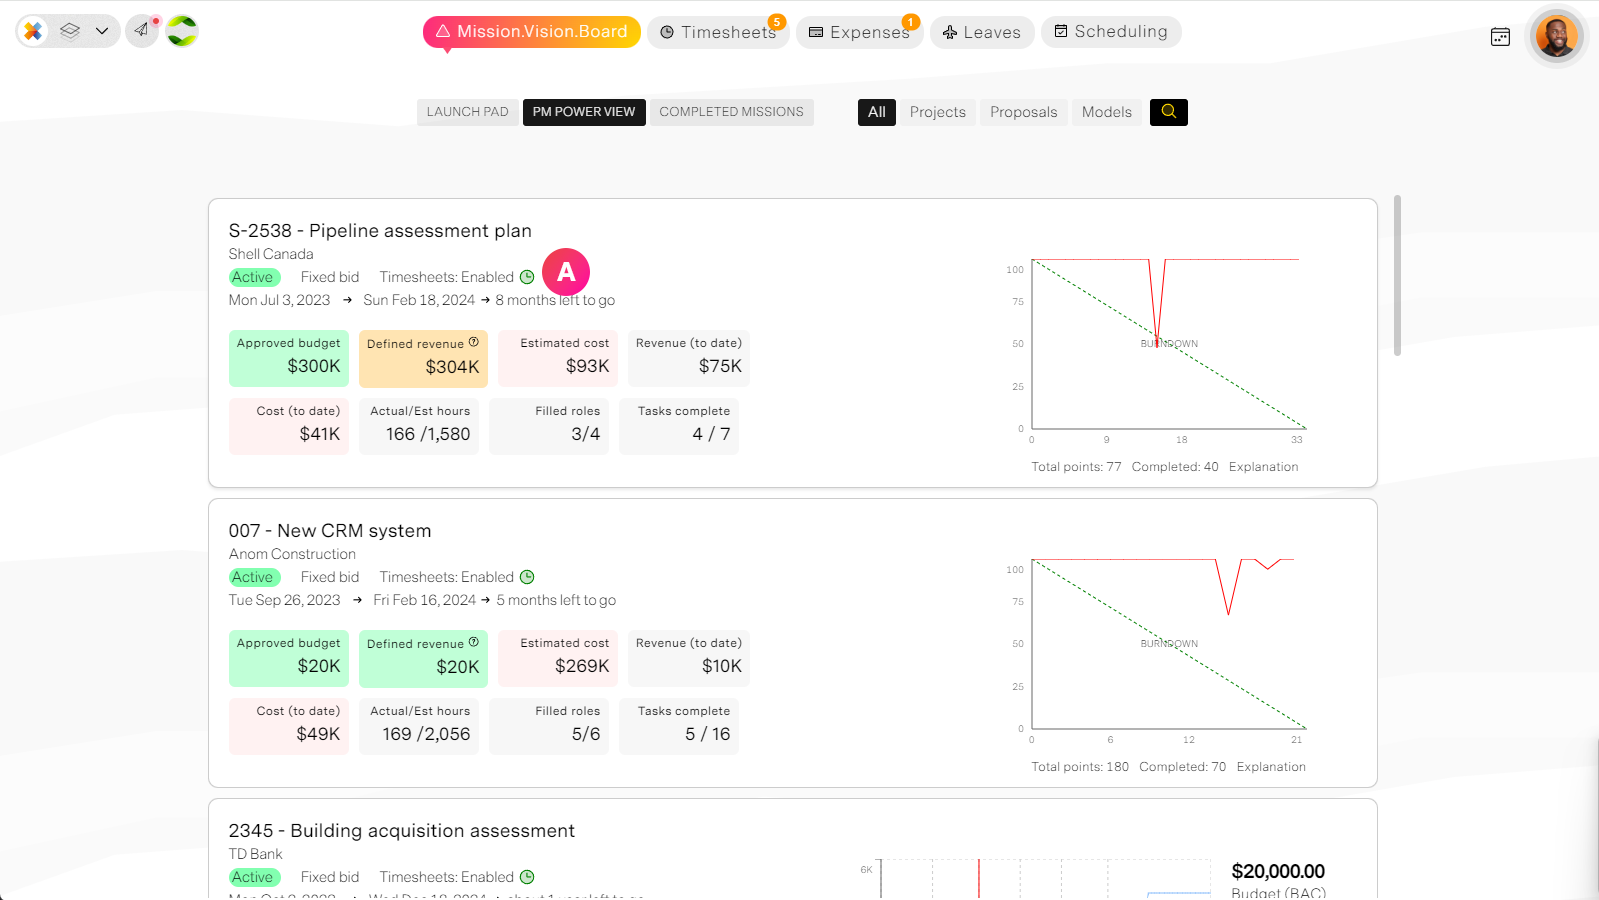Open the paper plane notifications icon
Screen dimensions: 1599x900
[142, 31]
